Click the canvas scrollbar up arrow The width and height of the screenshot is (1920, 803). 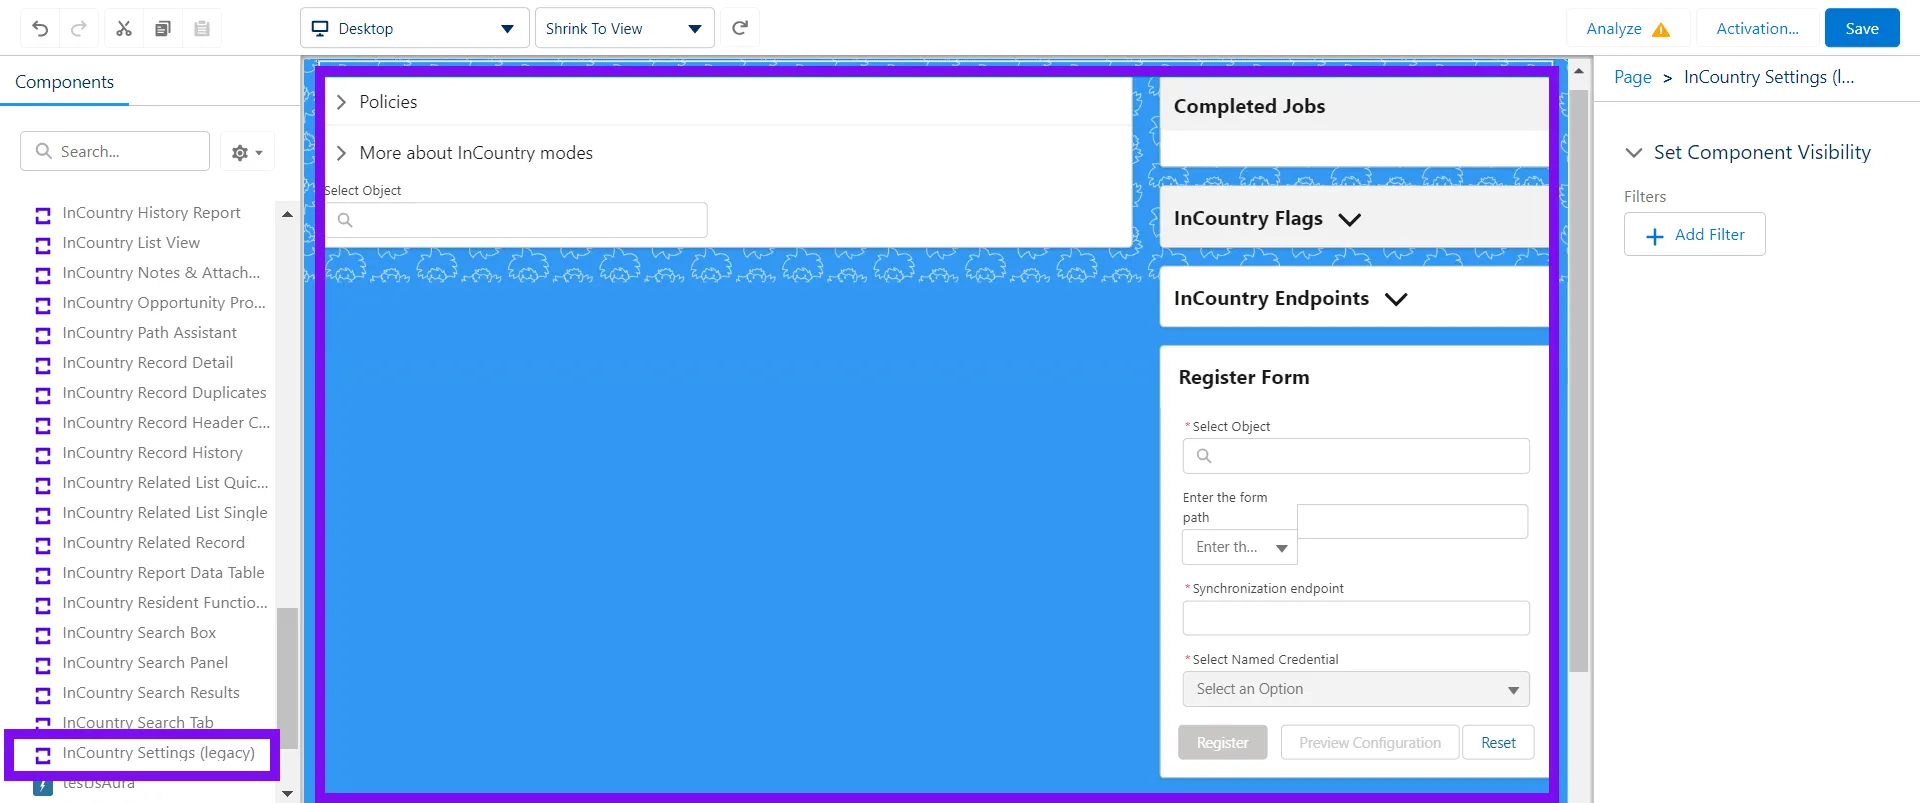coord(1579,71)
